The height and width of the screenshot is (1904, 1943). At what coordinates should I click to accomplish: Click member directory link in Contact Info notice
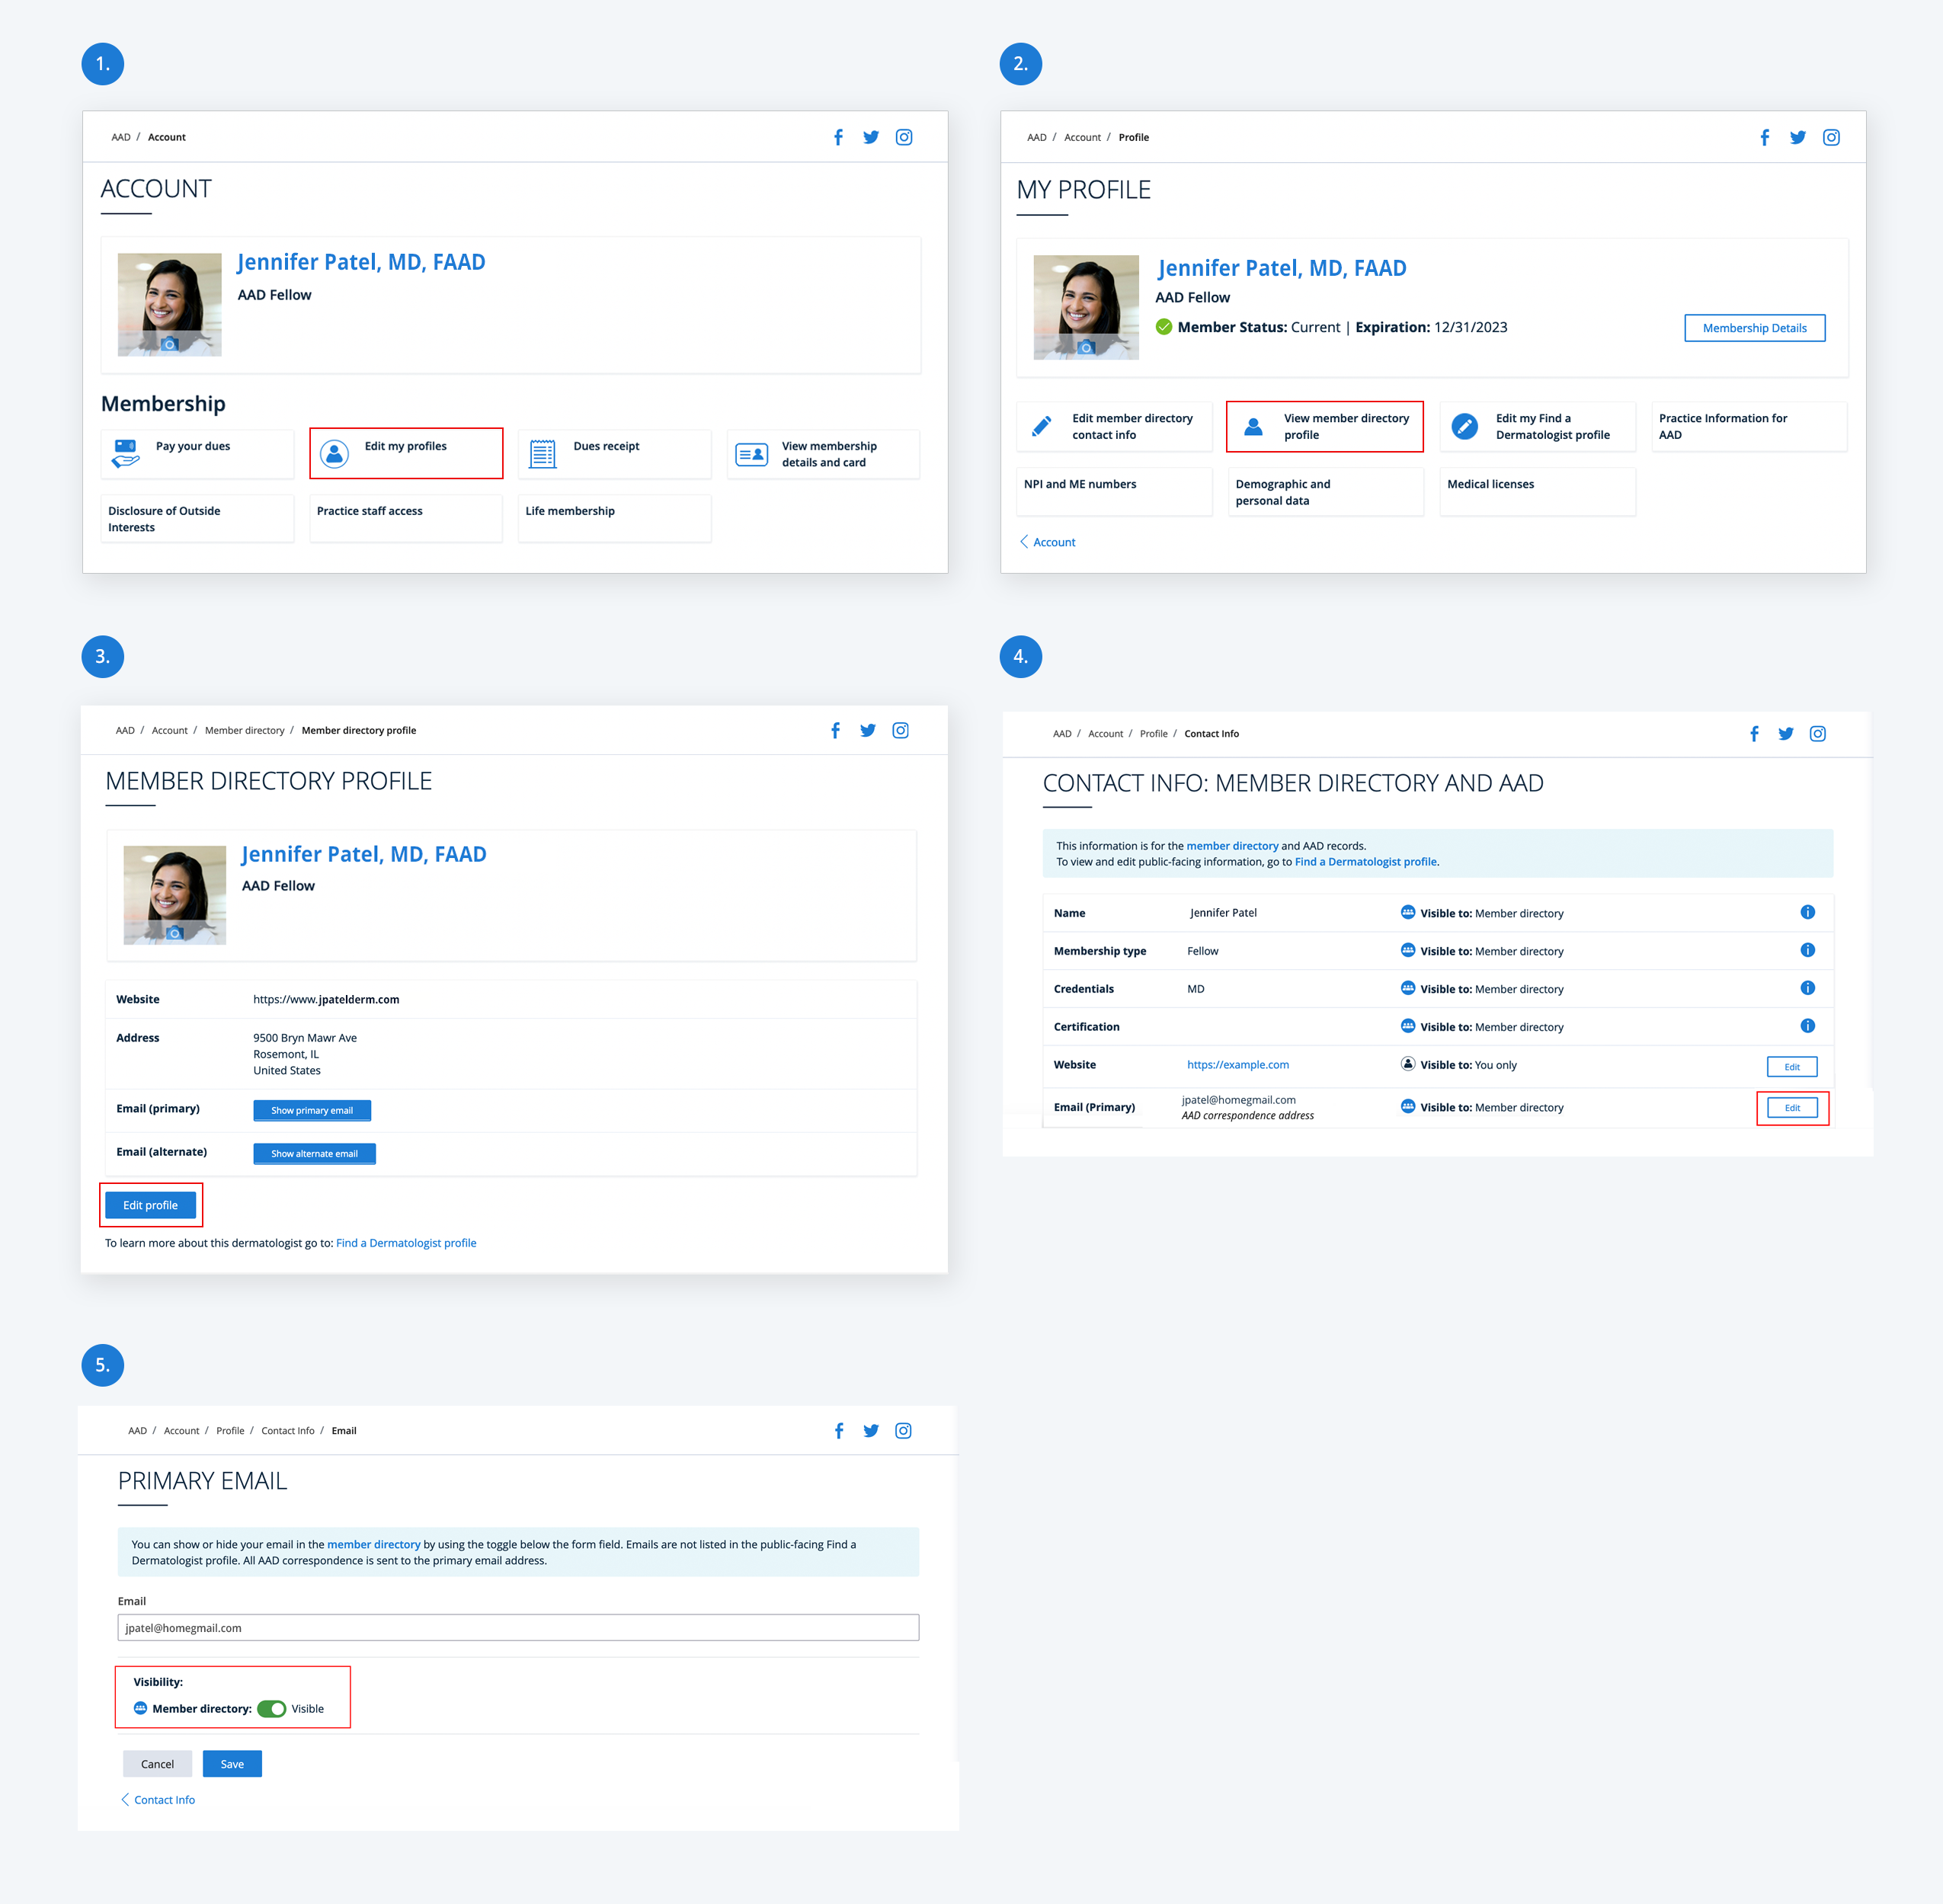[1232, 846]
